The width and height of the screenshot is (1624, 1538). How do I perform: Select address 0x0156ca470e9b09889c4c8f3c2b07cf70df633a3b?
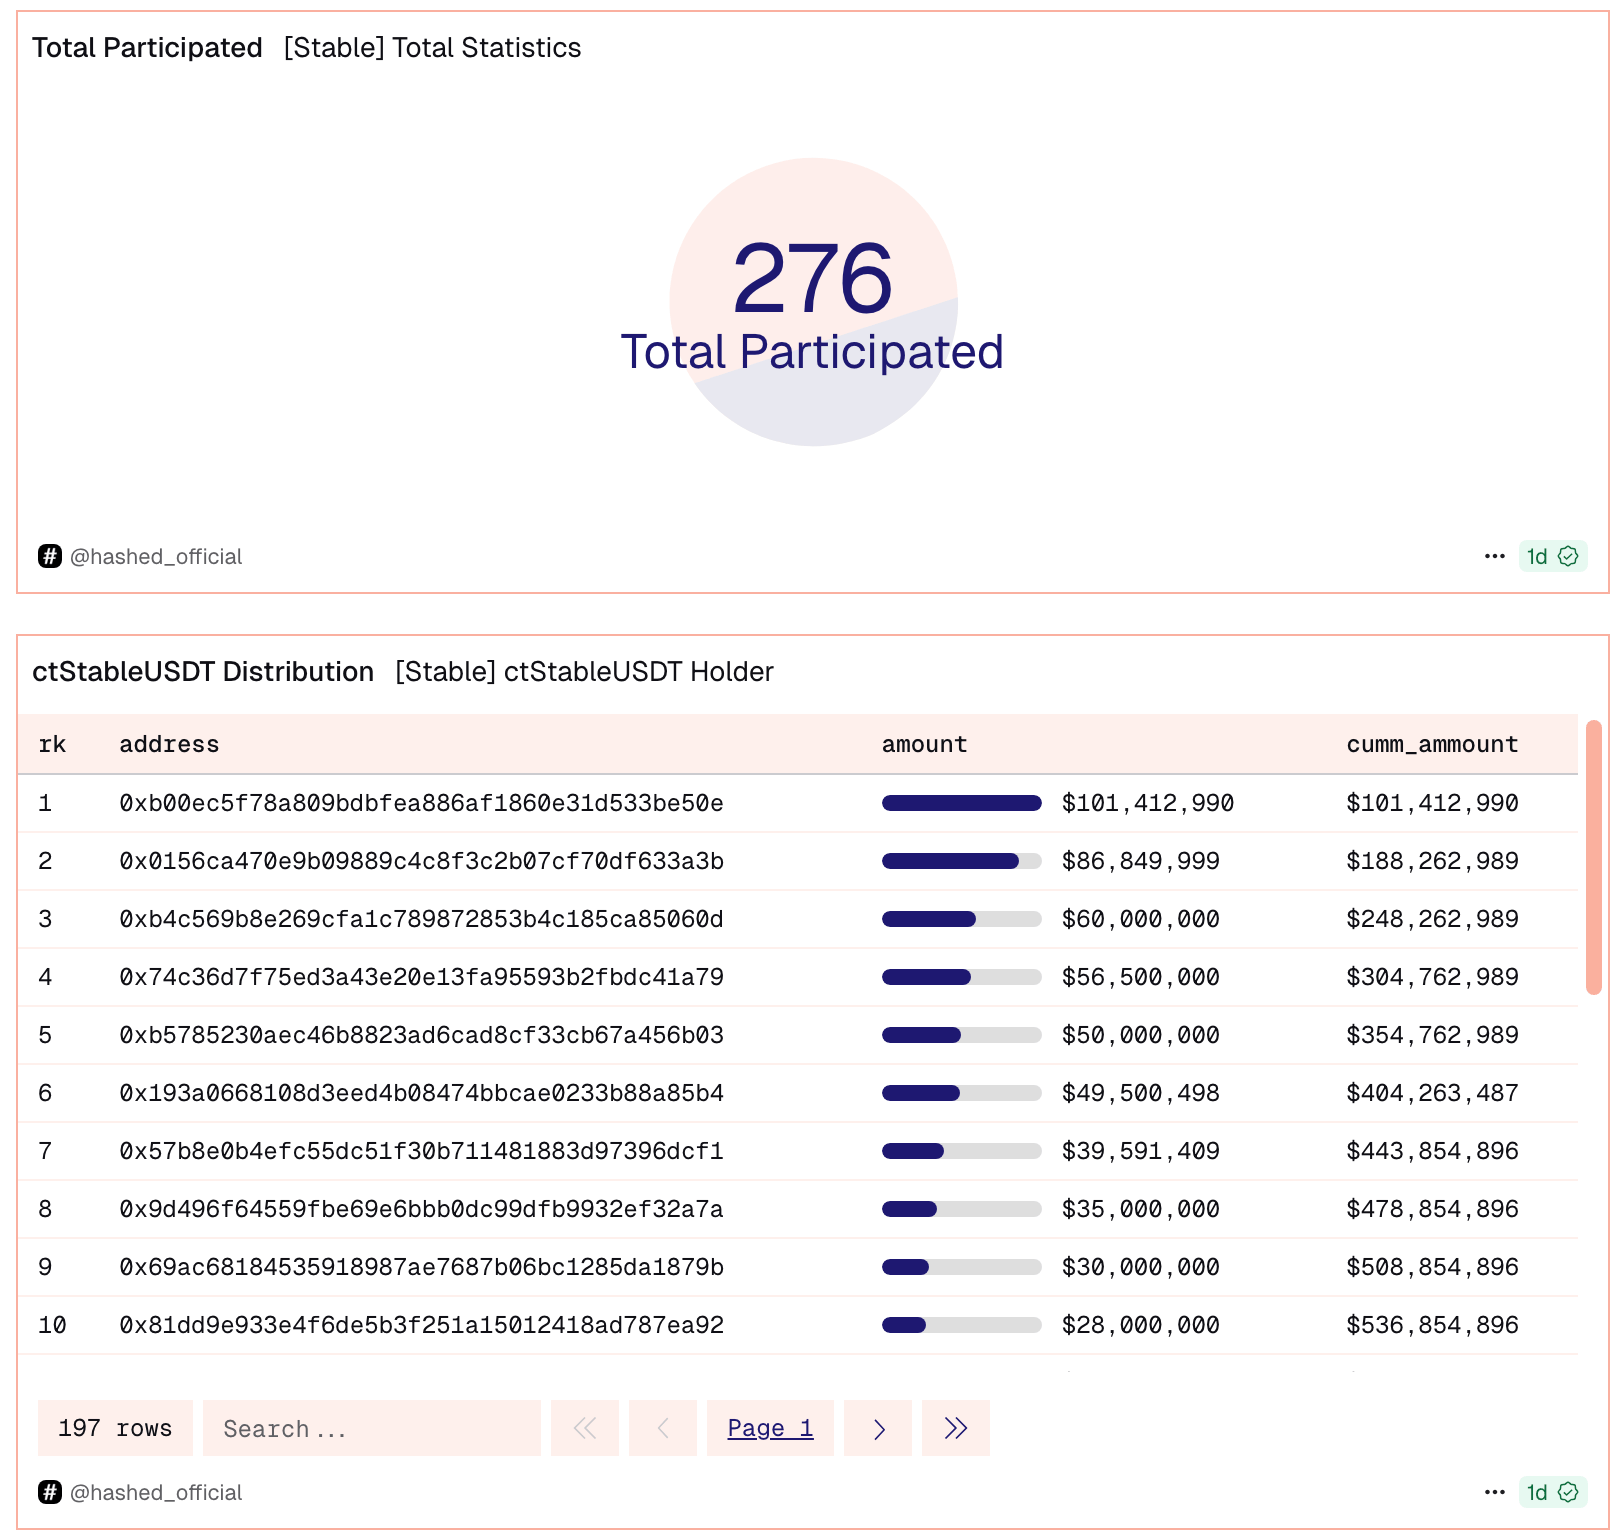click(x=421, y=861)
